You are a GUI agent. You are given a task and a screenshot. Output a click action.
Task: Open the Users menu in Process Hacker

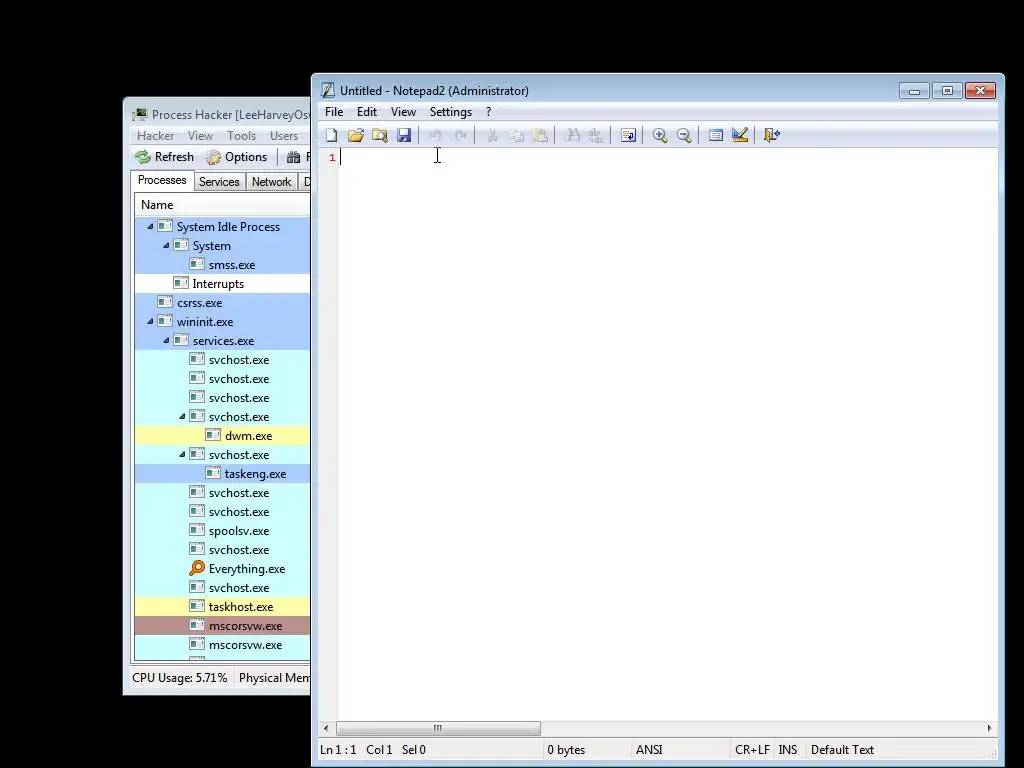284,136
